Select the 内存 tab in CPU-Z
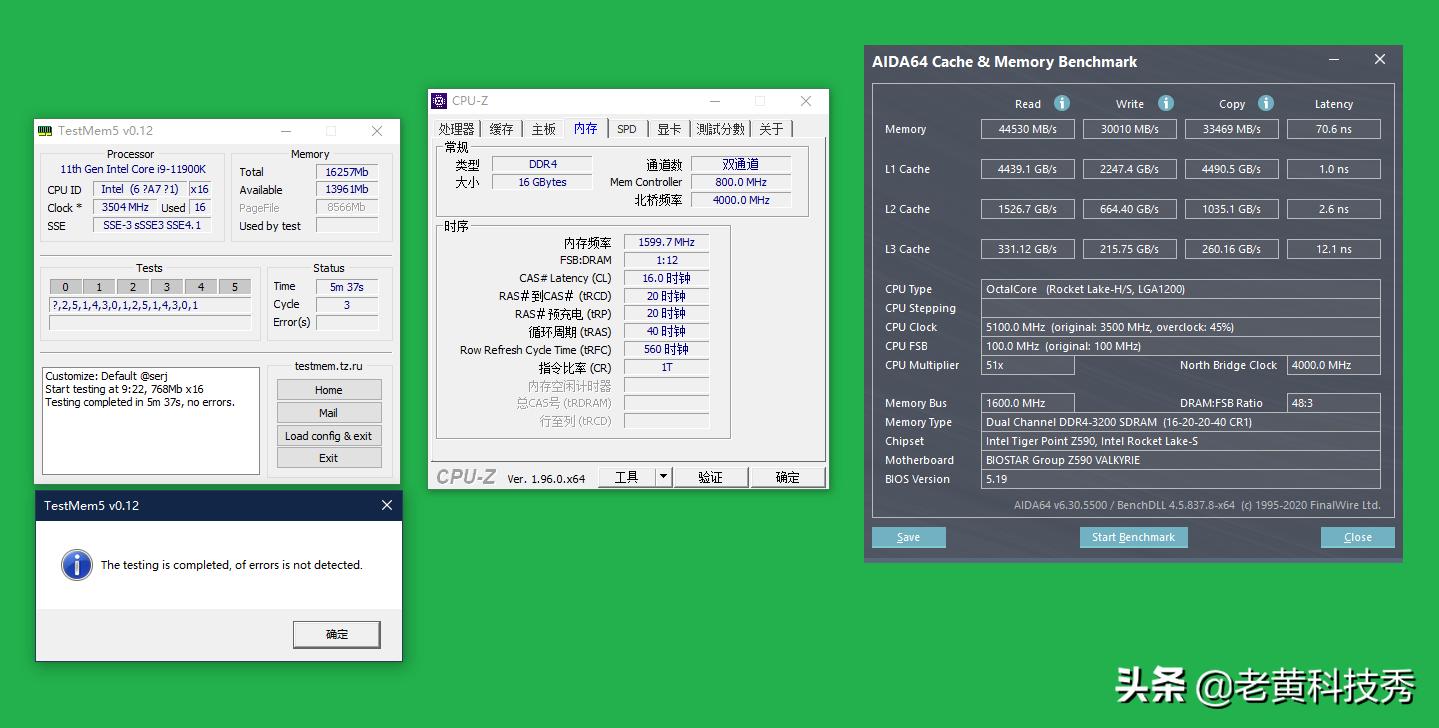 [x=586, y=128]
